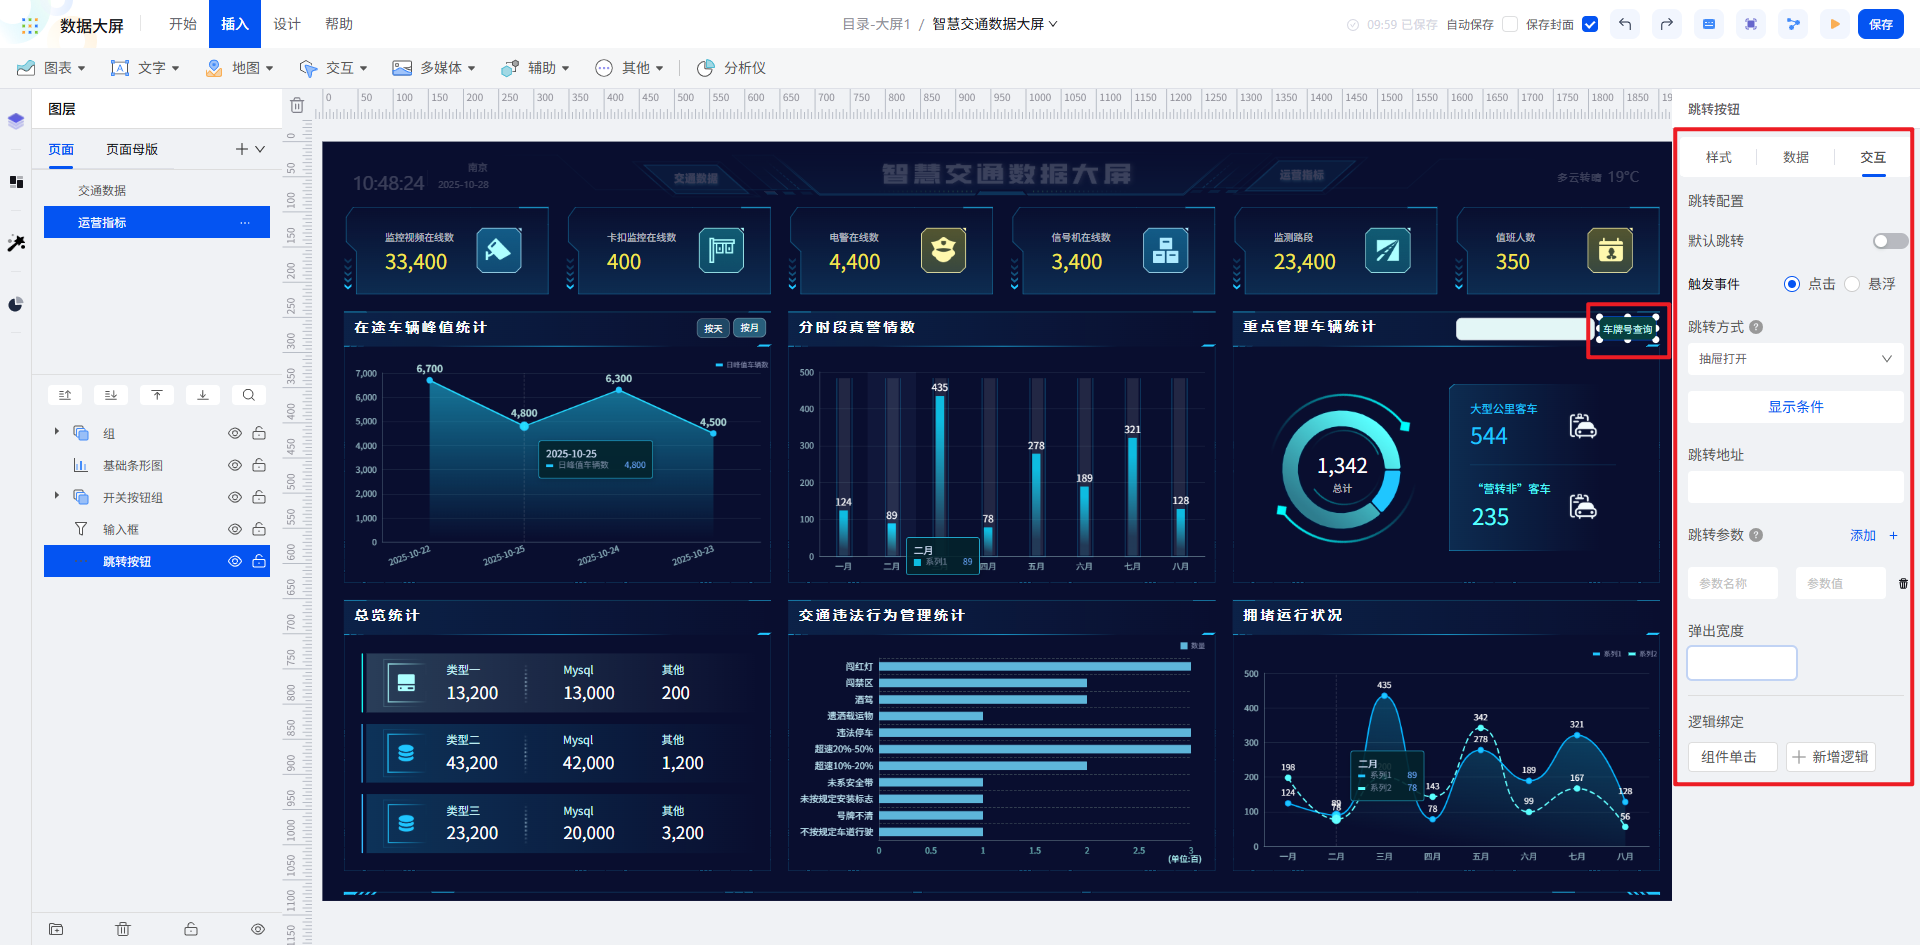Viewport: 1920px width, 945px height.
Task: Uncheck the 保存封面 checkbox
Action: [1590, 24]
